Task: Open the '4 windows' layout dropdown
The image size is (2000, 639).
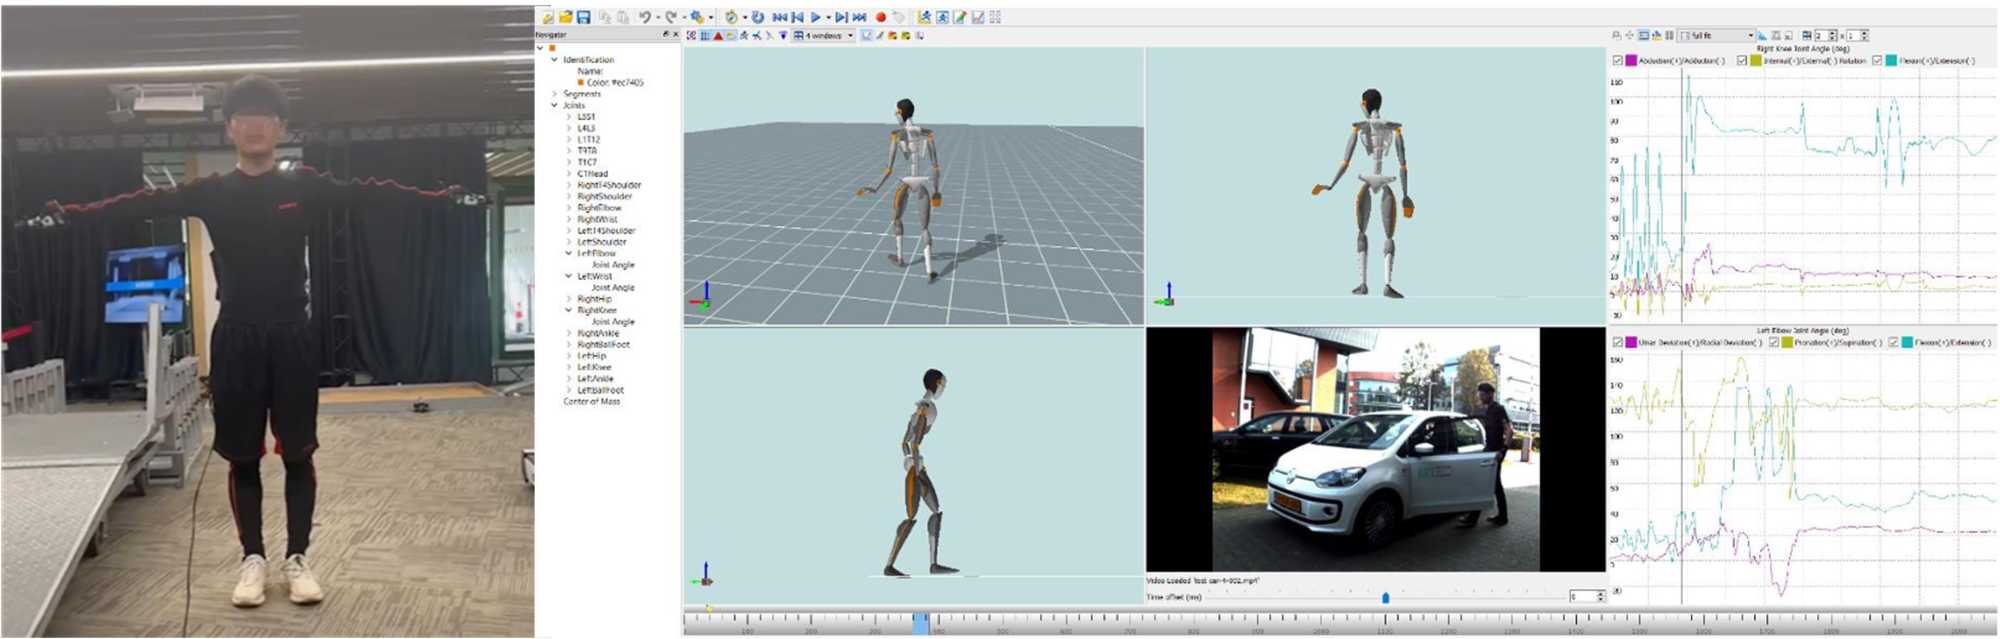Action: click(x=851, y=36)
